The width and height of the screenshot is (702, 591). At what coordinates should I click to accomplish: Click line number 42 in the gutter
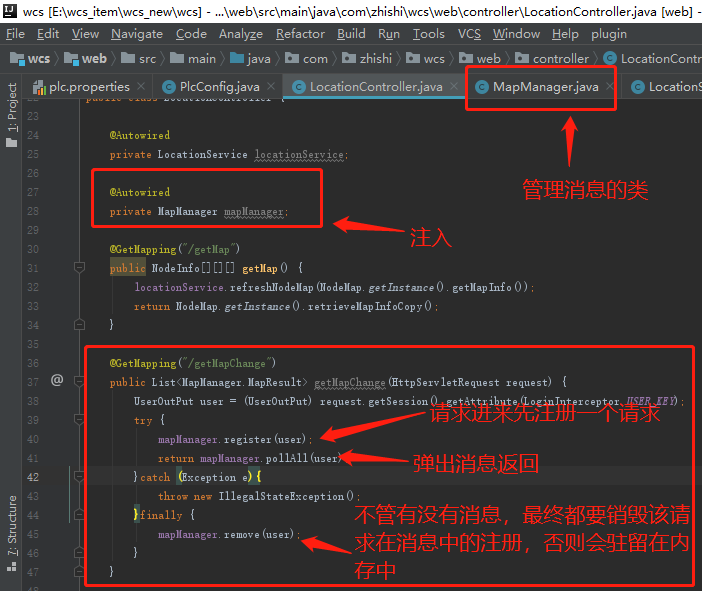click(33, 477)
